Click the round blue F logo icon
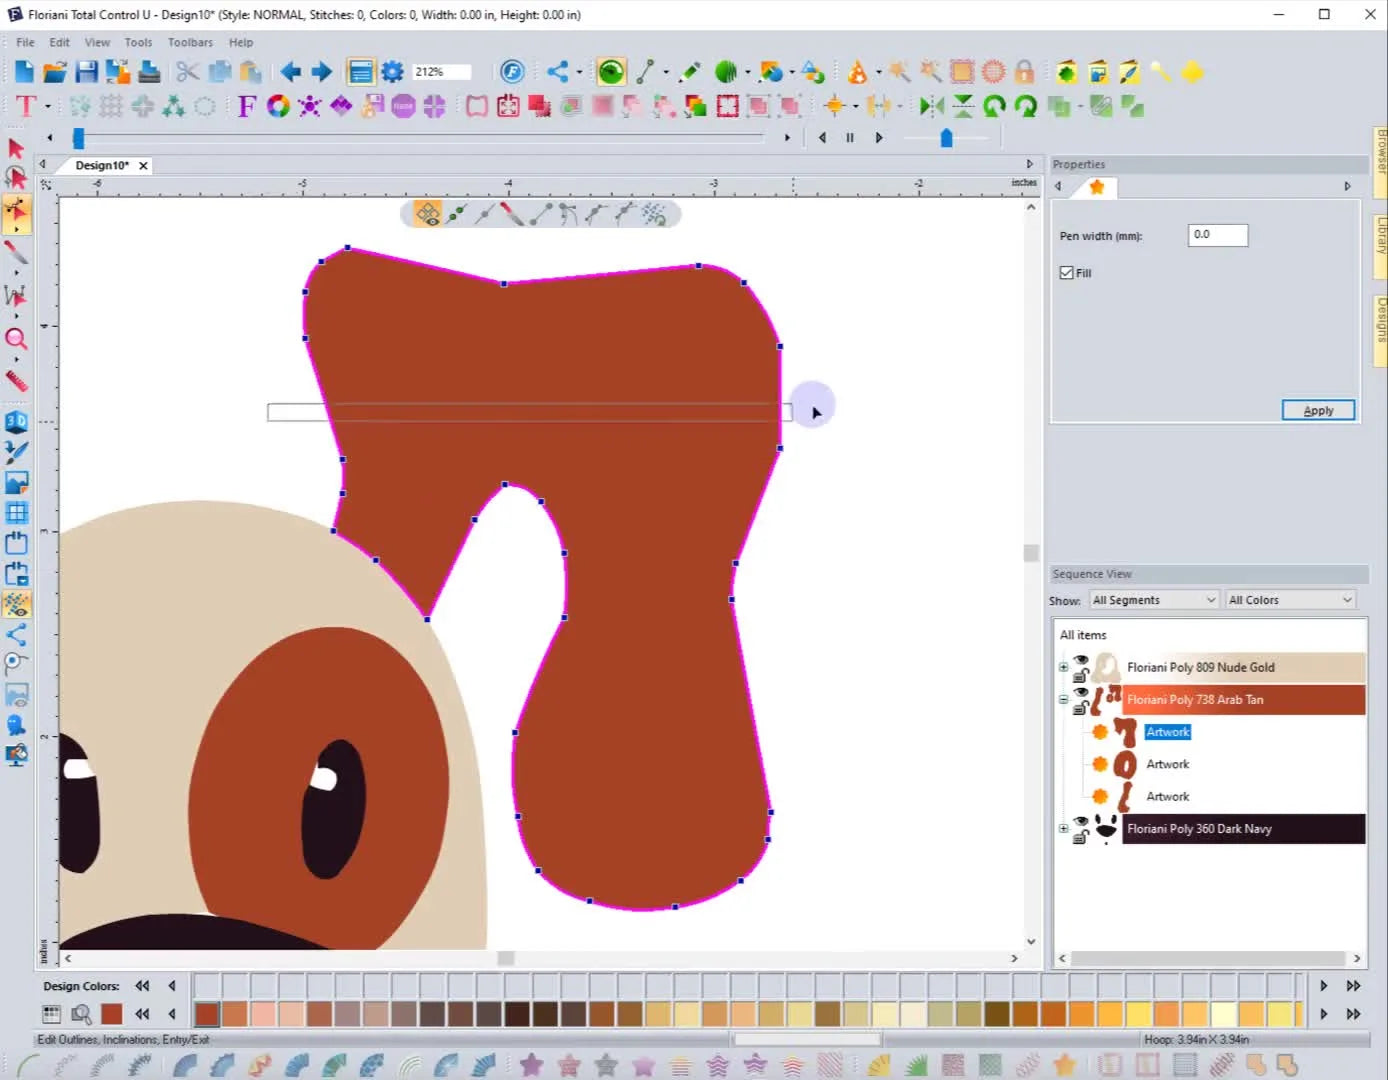The height and width of the screenshot is (1080, 1388). coord(512,72)
